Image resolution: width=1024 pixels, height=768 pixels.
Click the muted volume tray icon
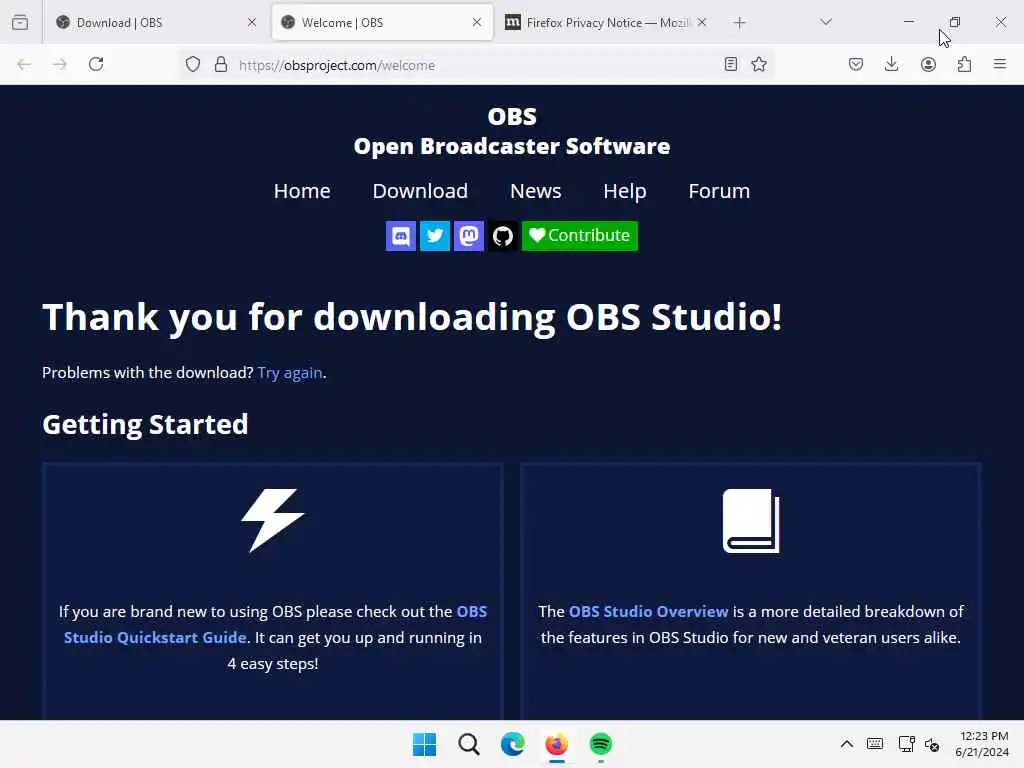[932, 744]
